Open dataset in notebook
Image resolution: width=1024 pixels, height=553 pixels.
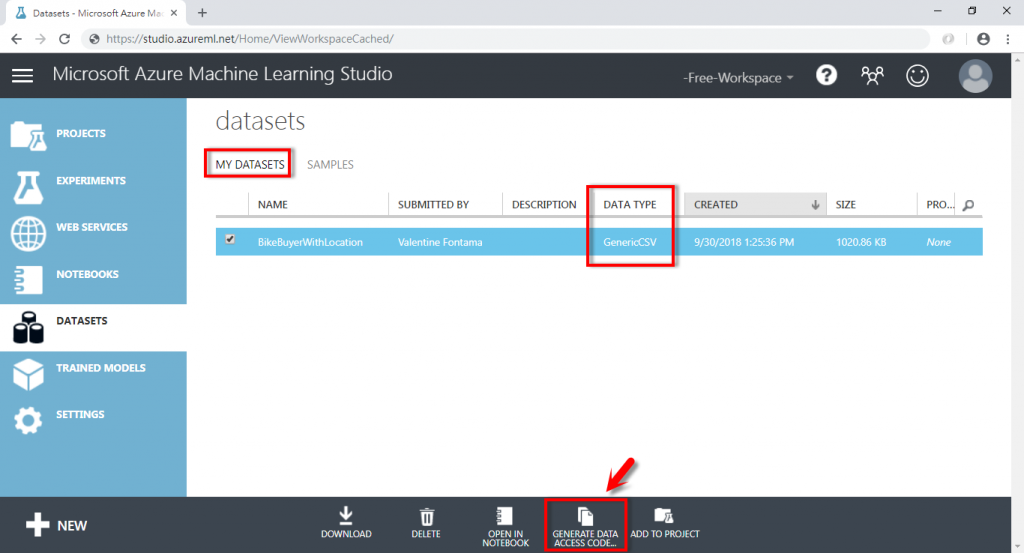pyautogui.click(x=505, y=526)
